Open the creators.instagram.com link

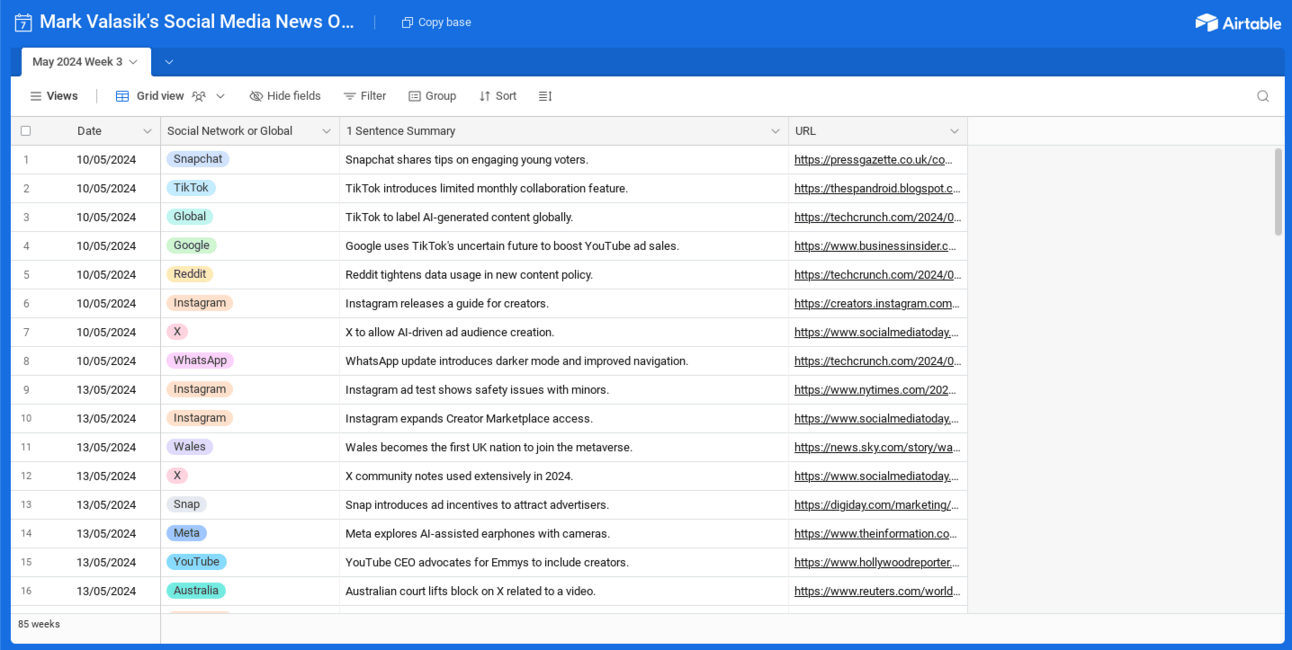[875, 303]
